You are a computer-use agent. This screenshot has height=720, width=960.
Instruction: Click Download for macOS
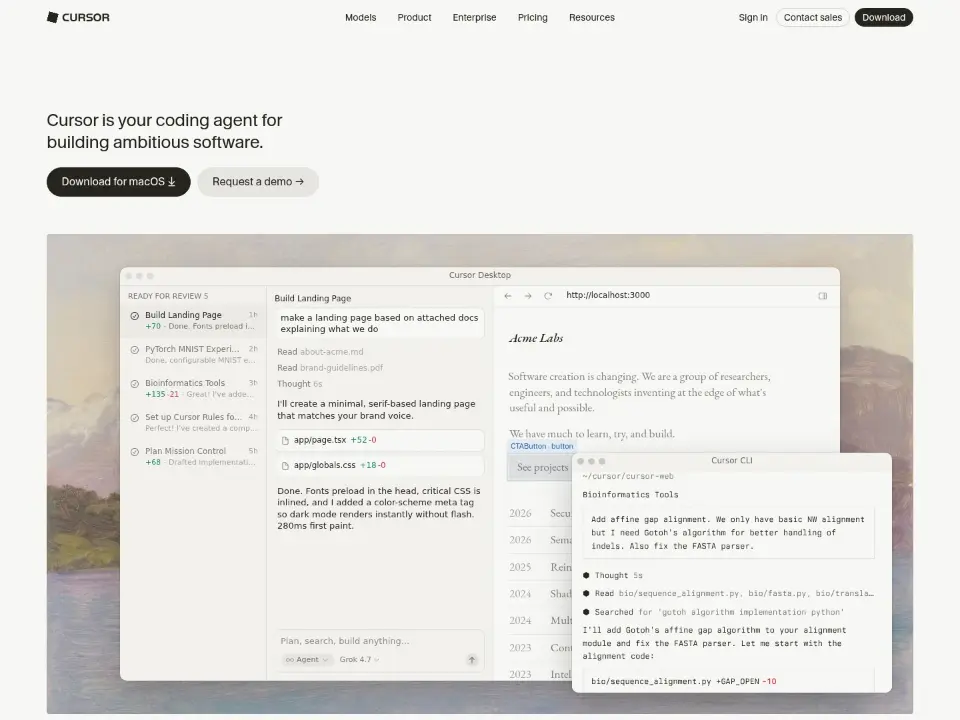click(x=119, y=182)
